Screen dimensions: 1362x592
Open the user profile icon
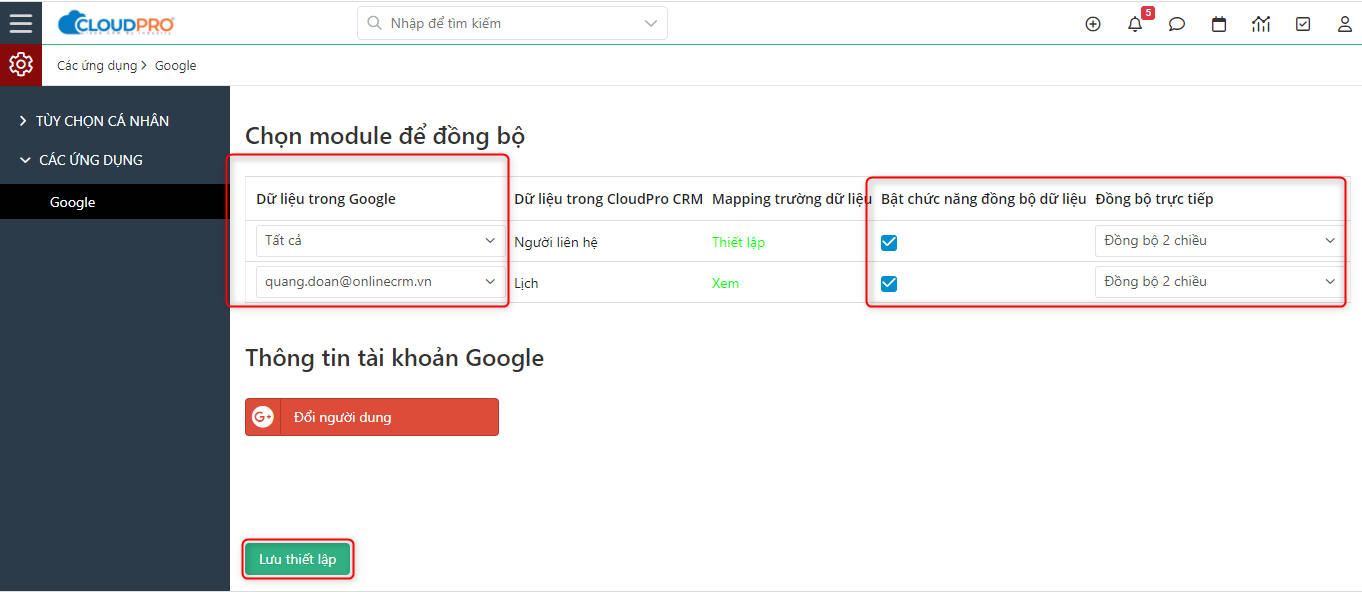1345,24
